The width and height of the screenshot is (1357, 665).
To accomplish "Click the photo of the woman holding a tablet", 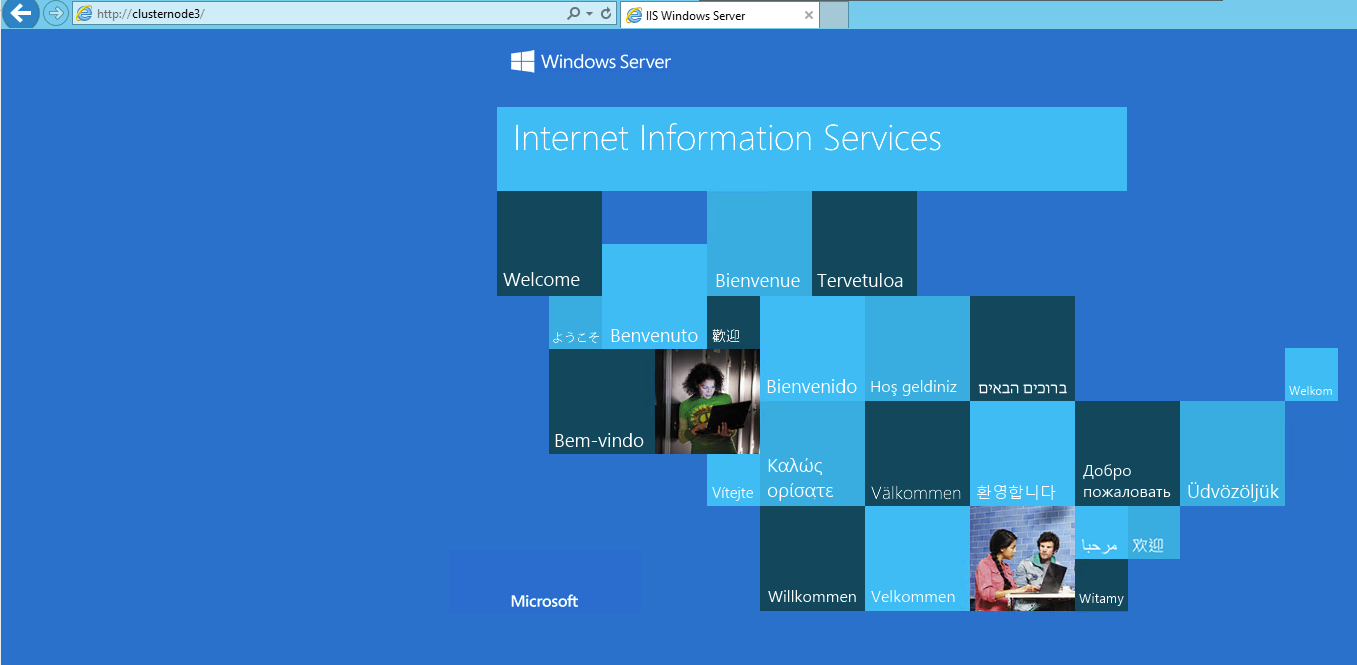I will coord(707,401).
